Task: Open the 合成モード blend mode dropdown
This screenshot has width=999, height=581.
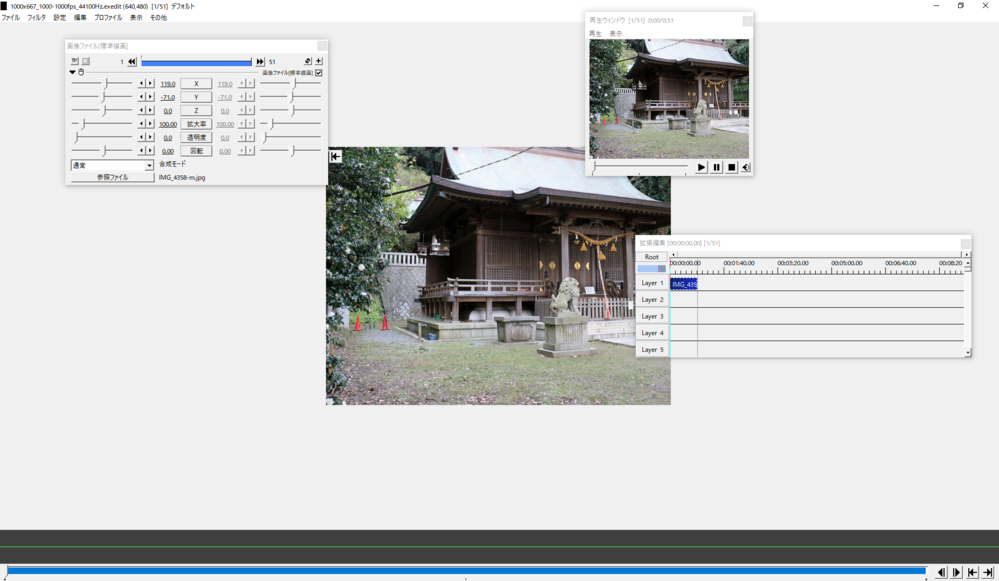Action: [112, 165]
